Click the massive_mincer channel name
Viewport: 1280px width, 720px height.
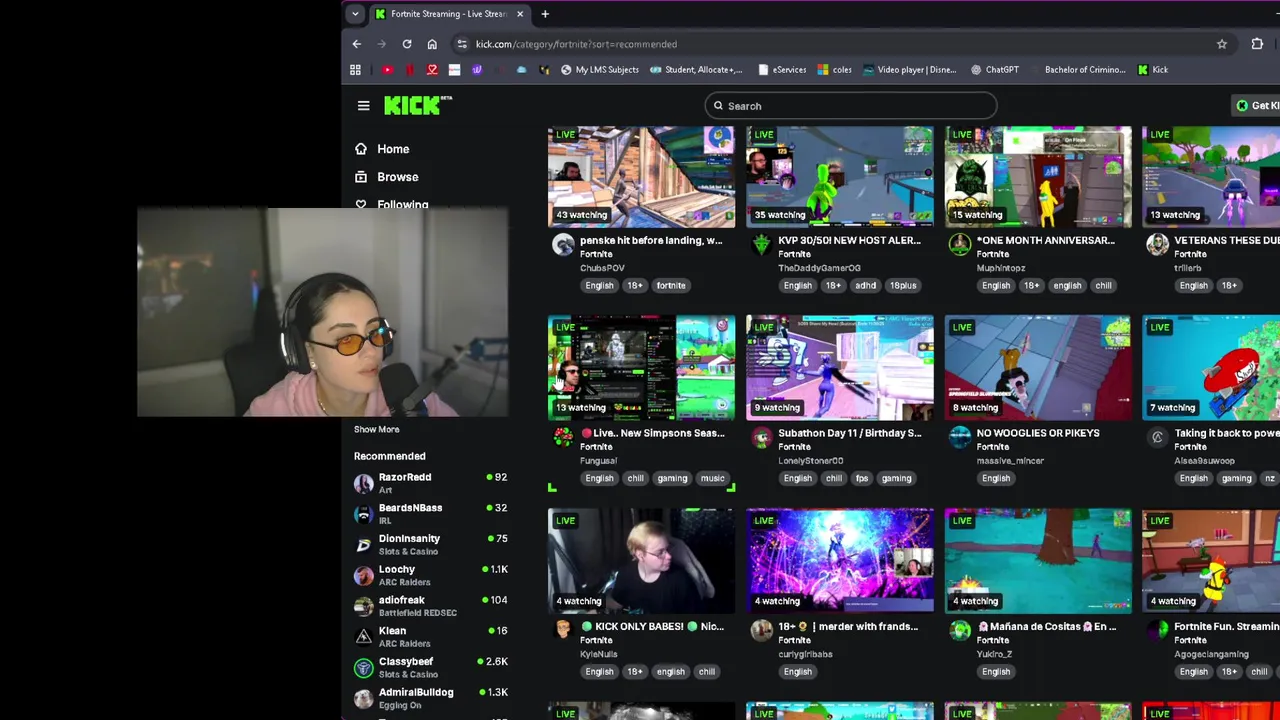(x=1010, y=461)
